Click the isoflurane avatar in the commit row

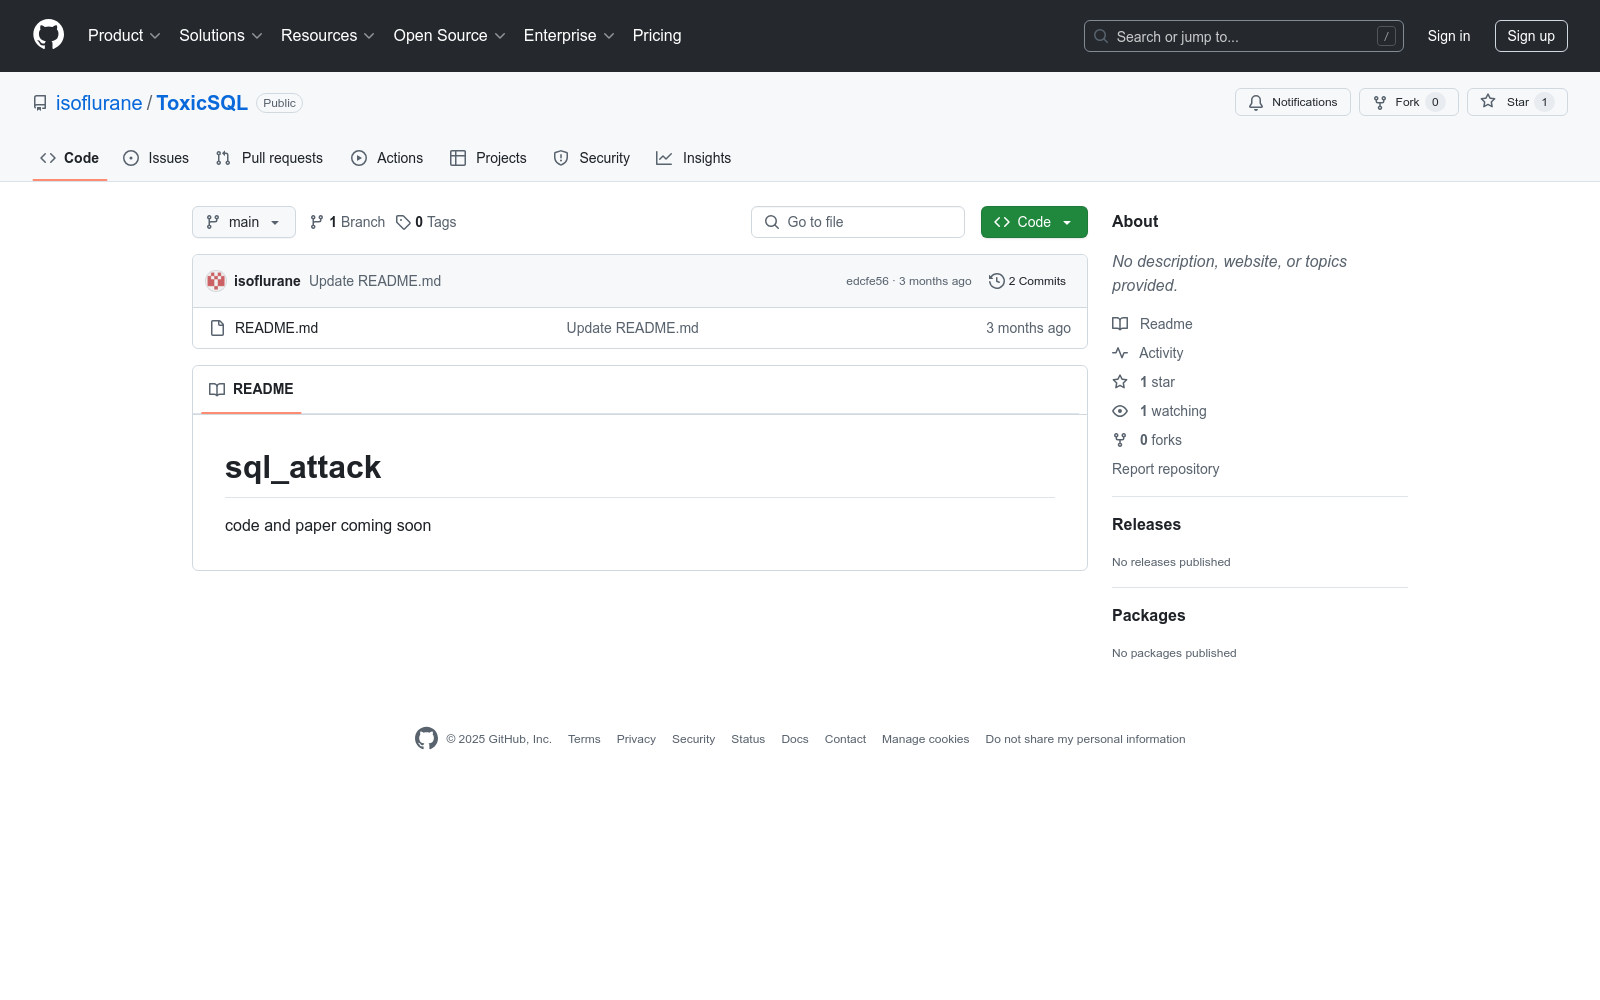(x=216, y=281)
